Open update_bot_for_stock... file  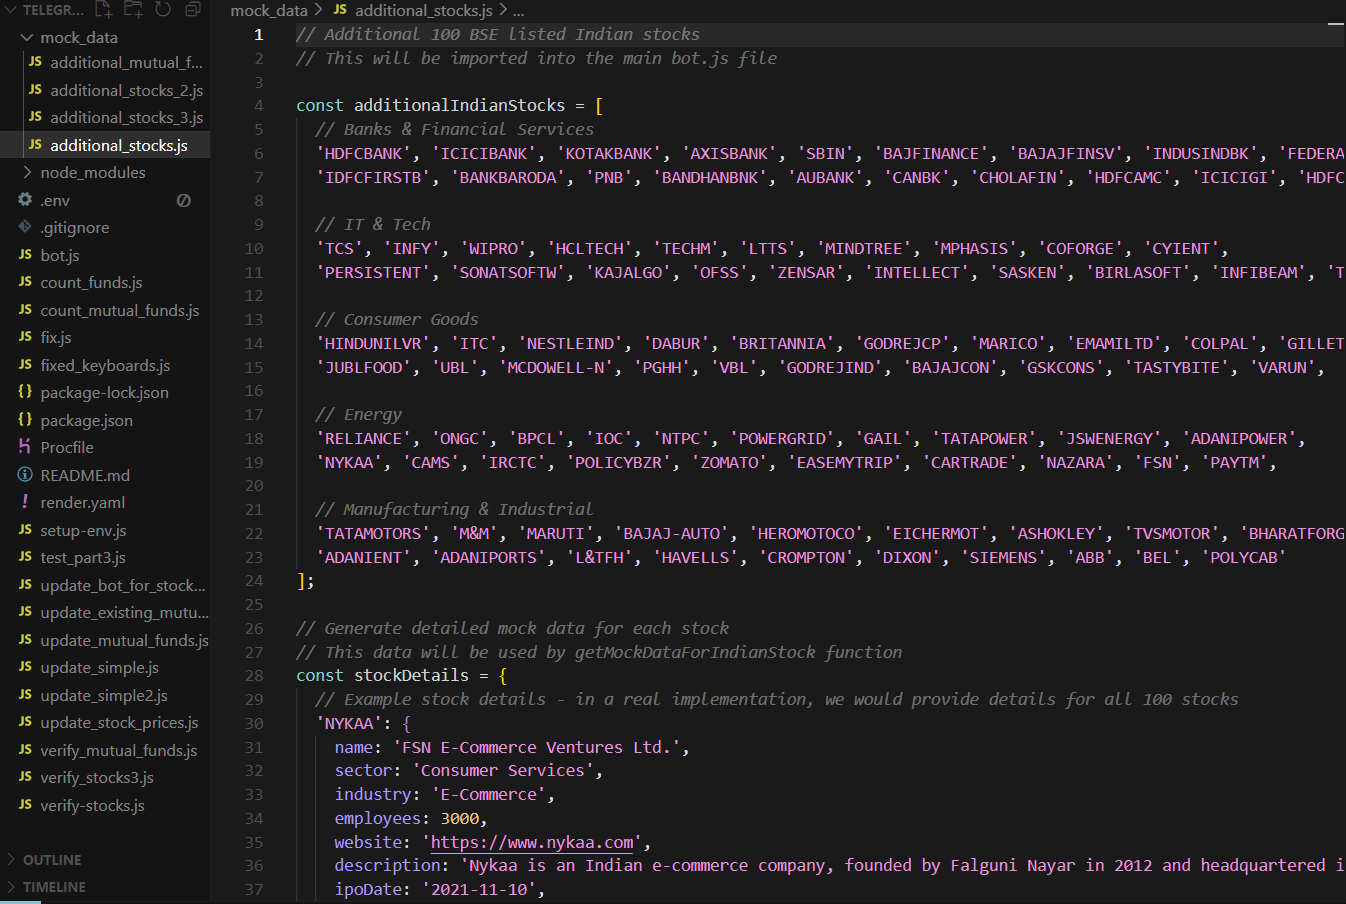click(x=123, y=585)
